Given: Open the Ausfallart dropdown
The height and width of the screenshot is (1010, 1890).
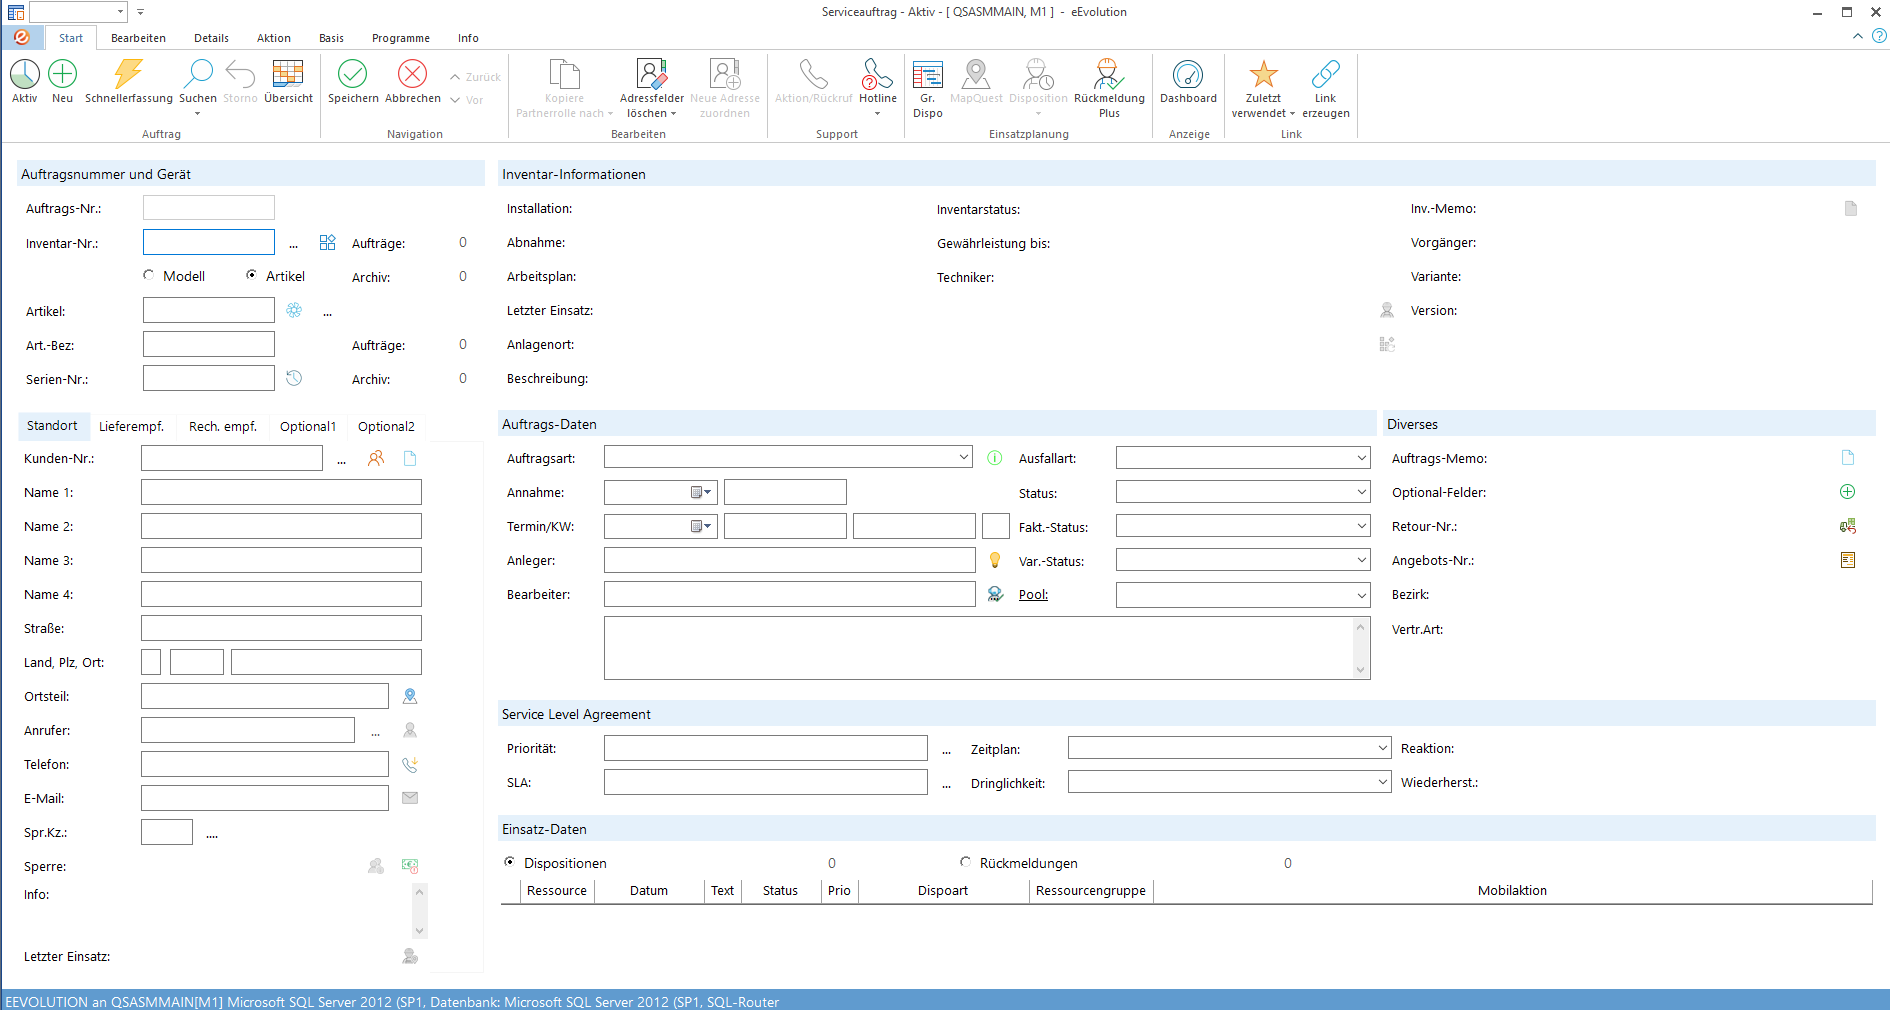Looking at the screenshot, I should tap(1361, 458).
